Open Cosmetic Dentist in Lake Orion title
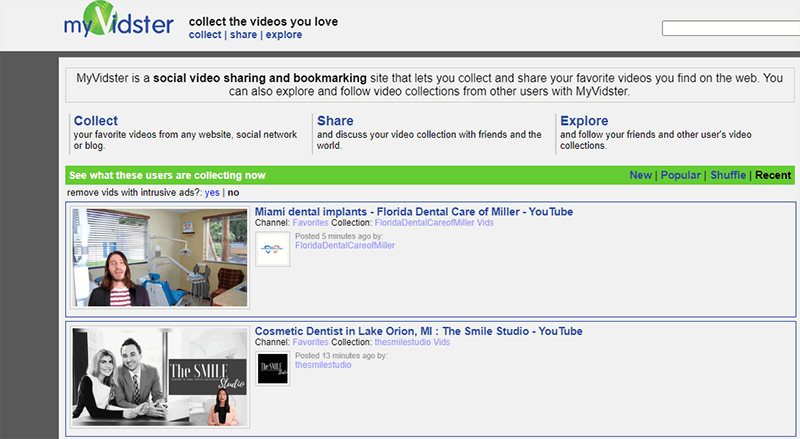The height and width of the screenshot is (439, 800). [418, 331]
